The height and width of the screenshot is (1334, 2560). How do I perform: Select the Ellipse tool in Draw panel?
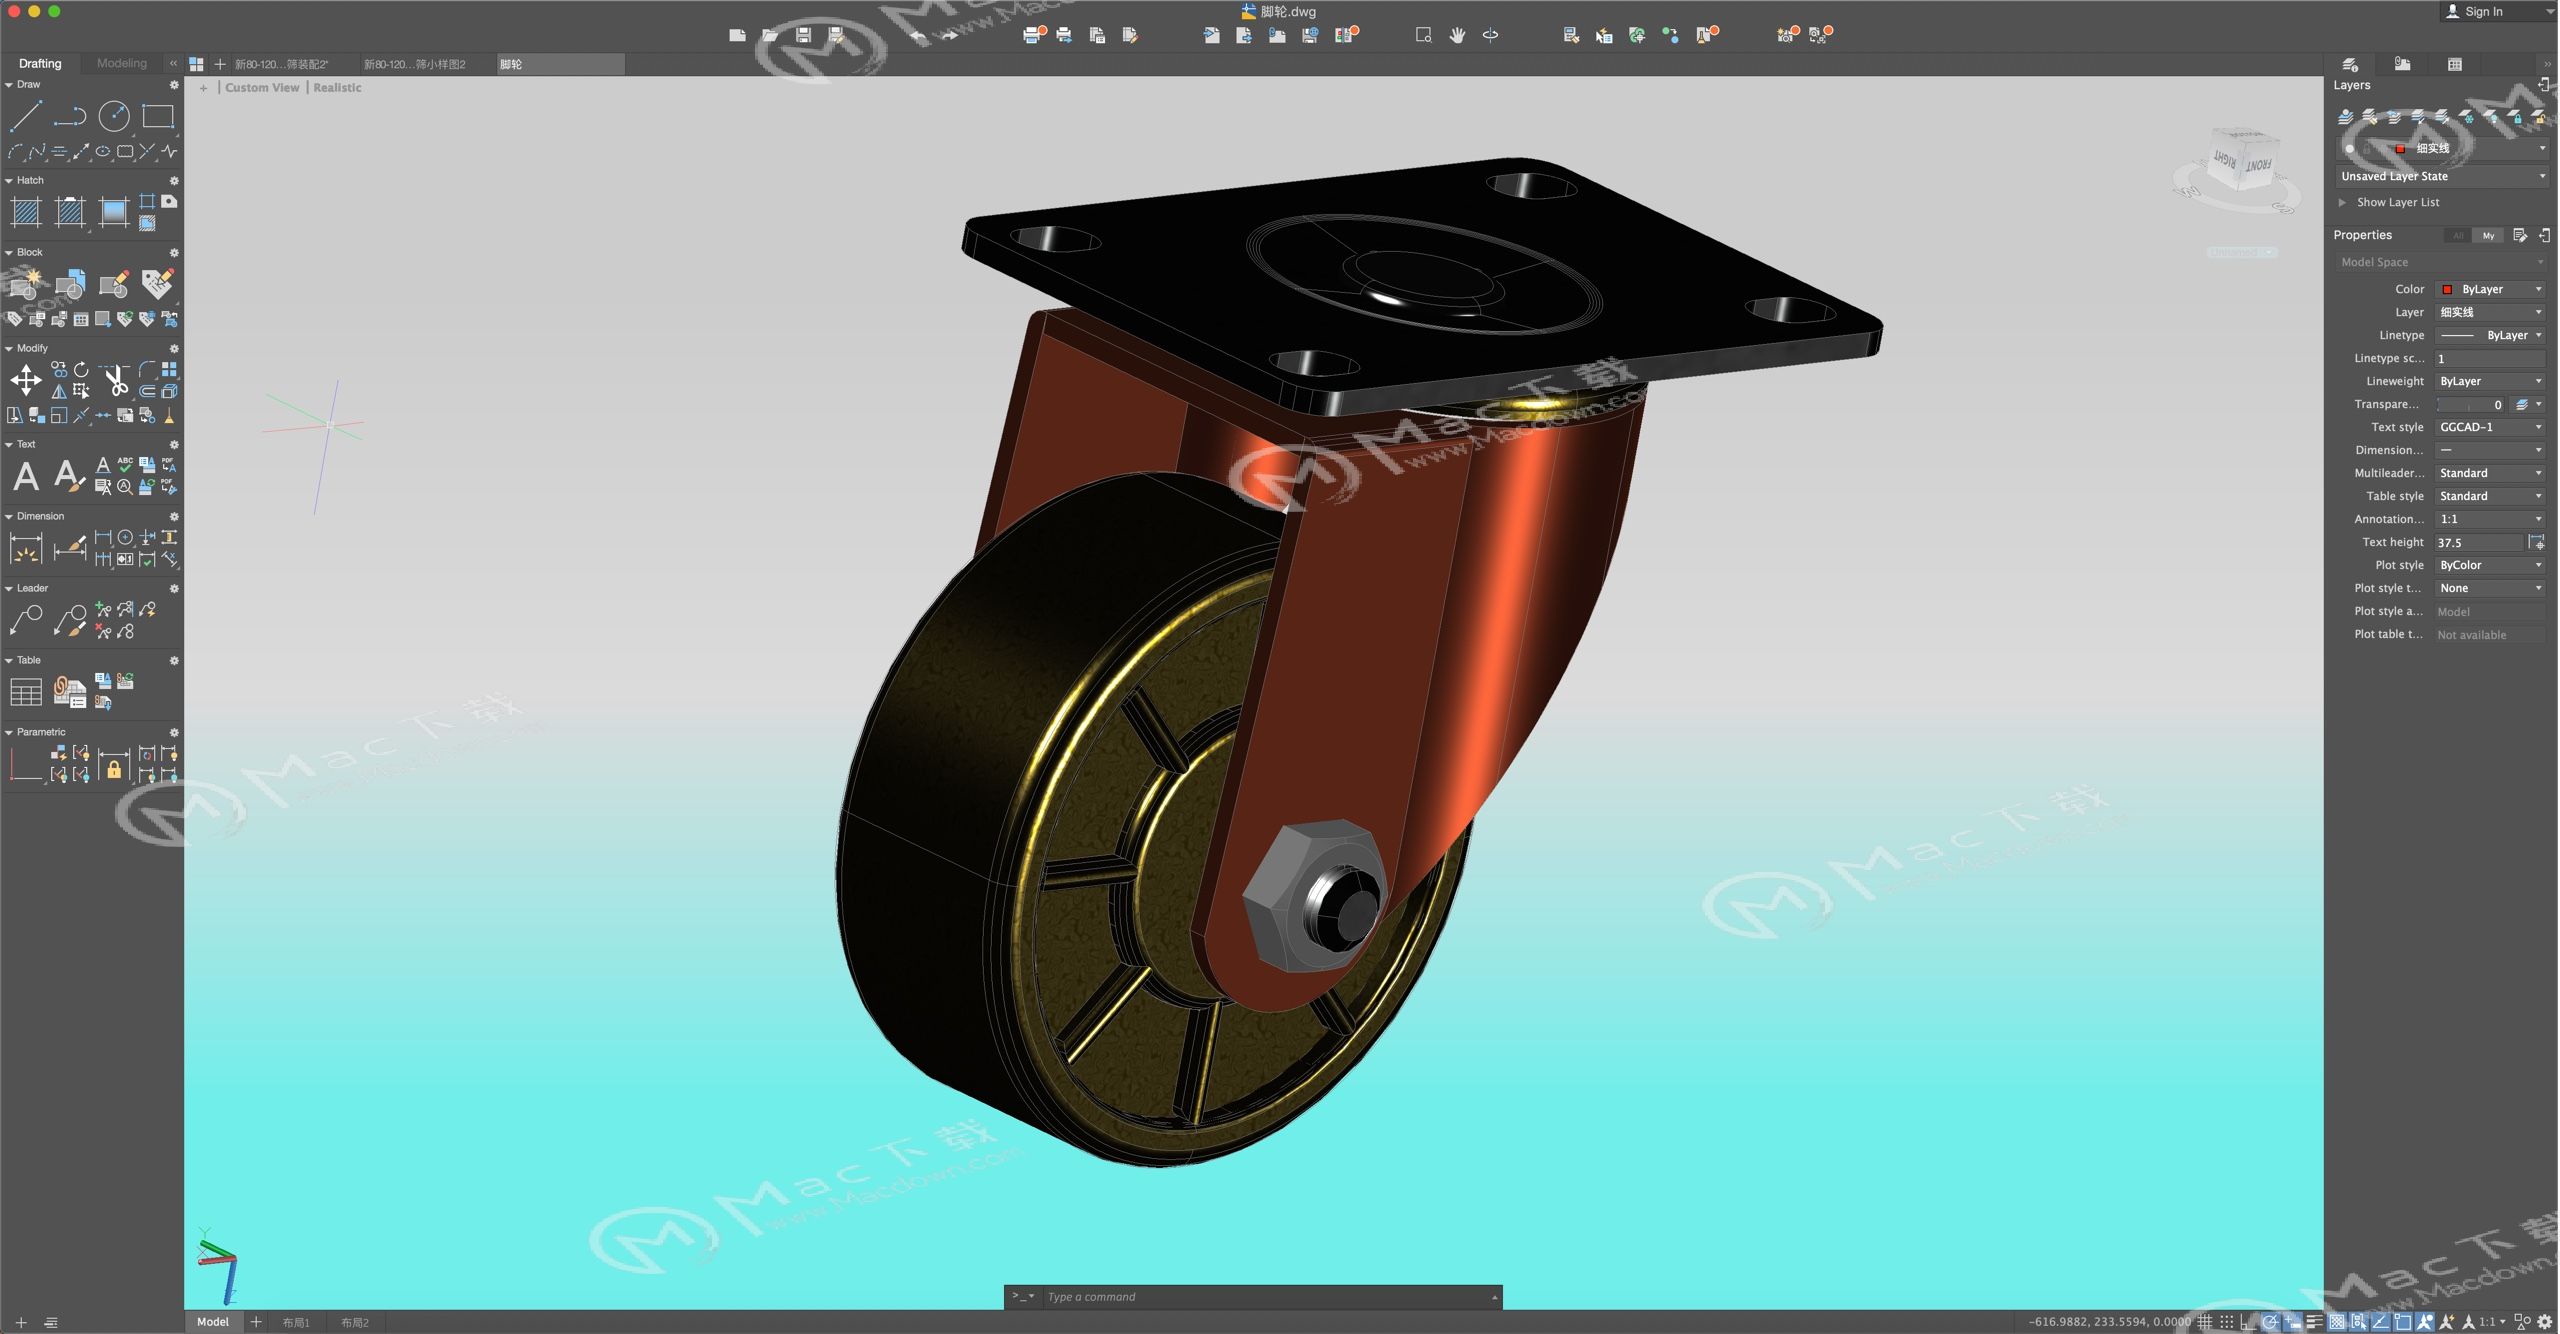tap(103, 152)
